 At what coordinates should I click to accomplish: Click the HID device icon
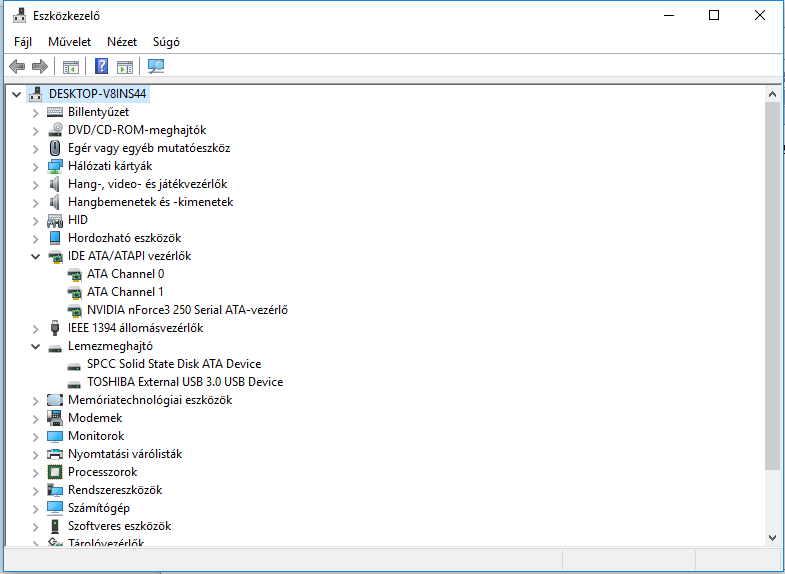tap(55, 221)
